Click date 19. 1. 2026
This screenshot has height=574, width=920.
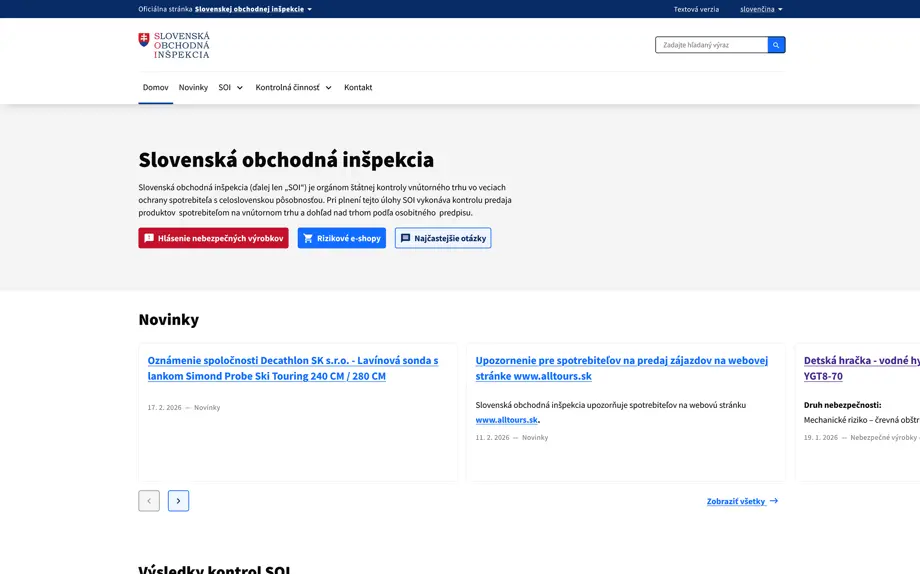821,437
